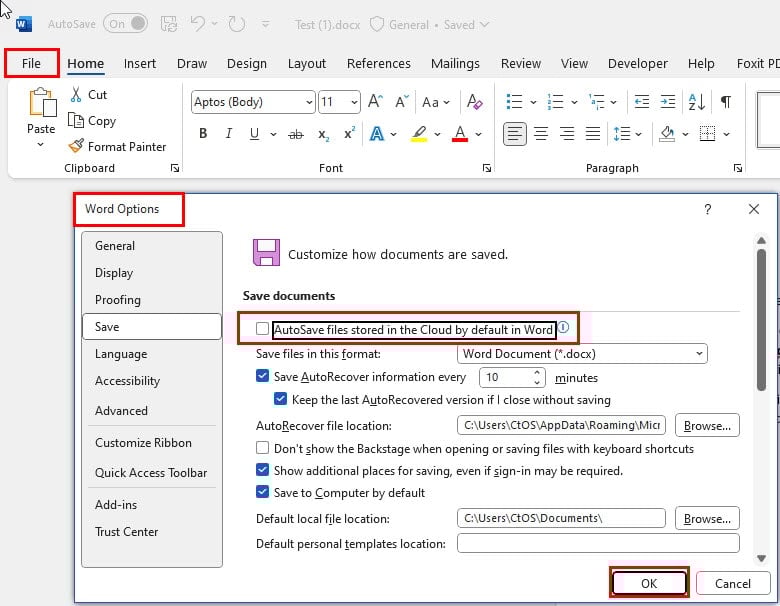Insert a multilevel list
This screenshot has width=780, height=606.
[x=596, y=101]
